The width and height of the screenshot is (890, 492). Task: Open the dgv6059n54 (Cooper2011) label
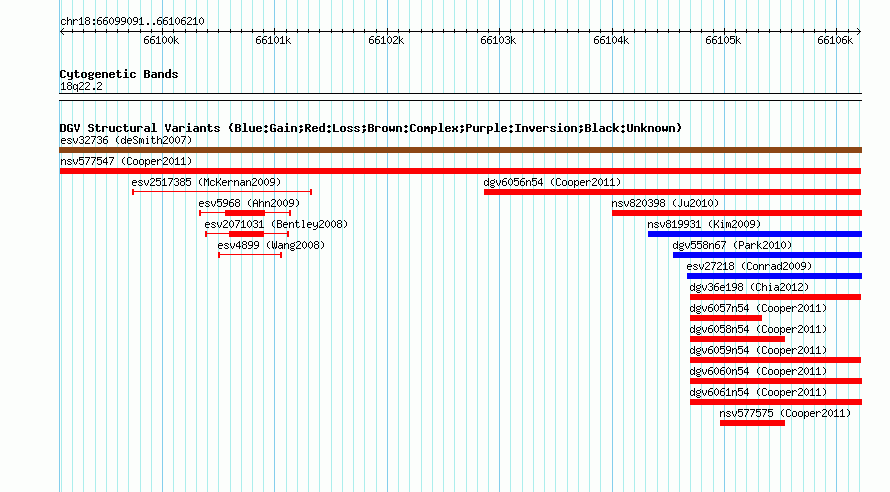[758, 350]
